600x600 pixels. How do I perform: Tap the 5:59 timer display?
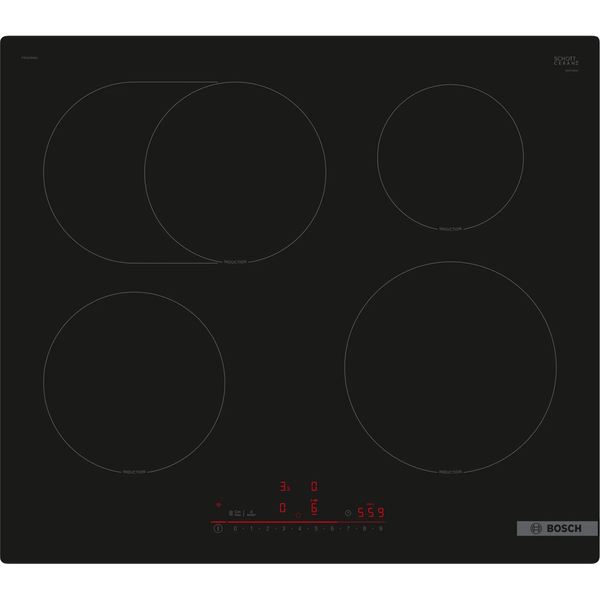pyautogui.click(x=371, y=513)
